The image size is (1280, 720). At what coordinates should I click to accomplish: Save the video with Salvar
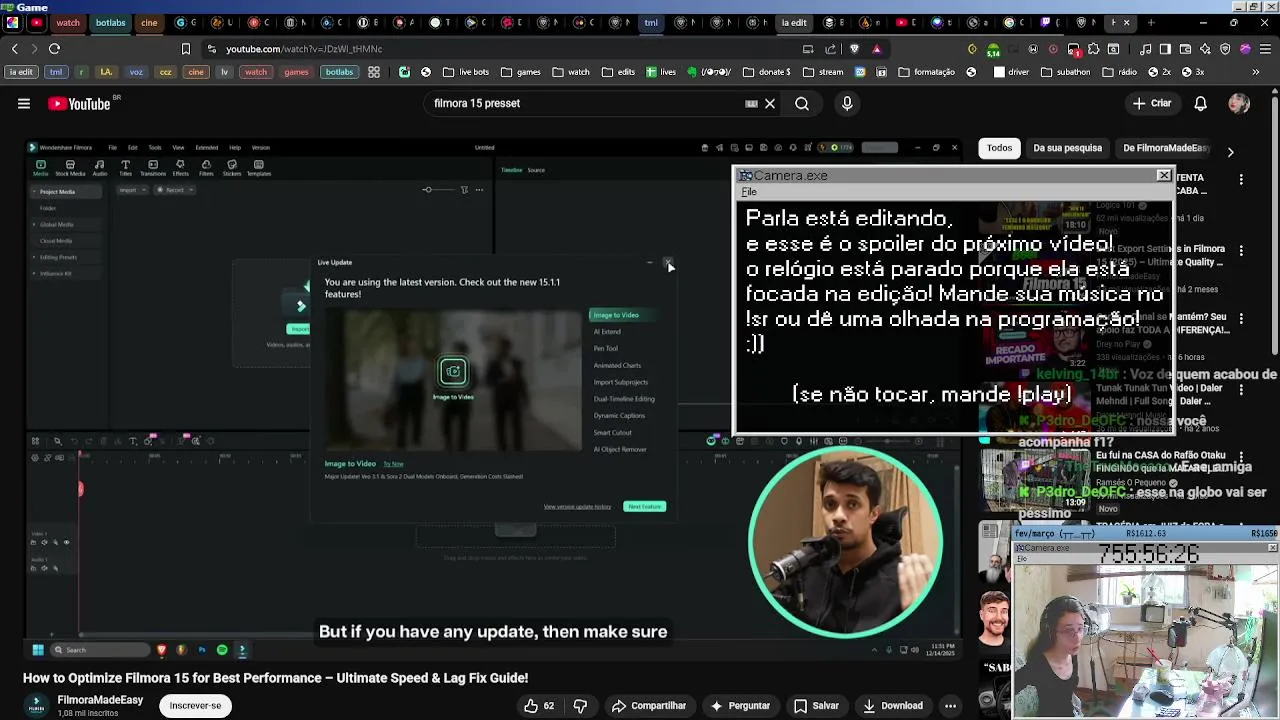[816, 706]
